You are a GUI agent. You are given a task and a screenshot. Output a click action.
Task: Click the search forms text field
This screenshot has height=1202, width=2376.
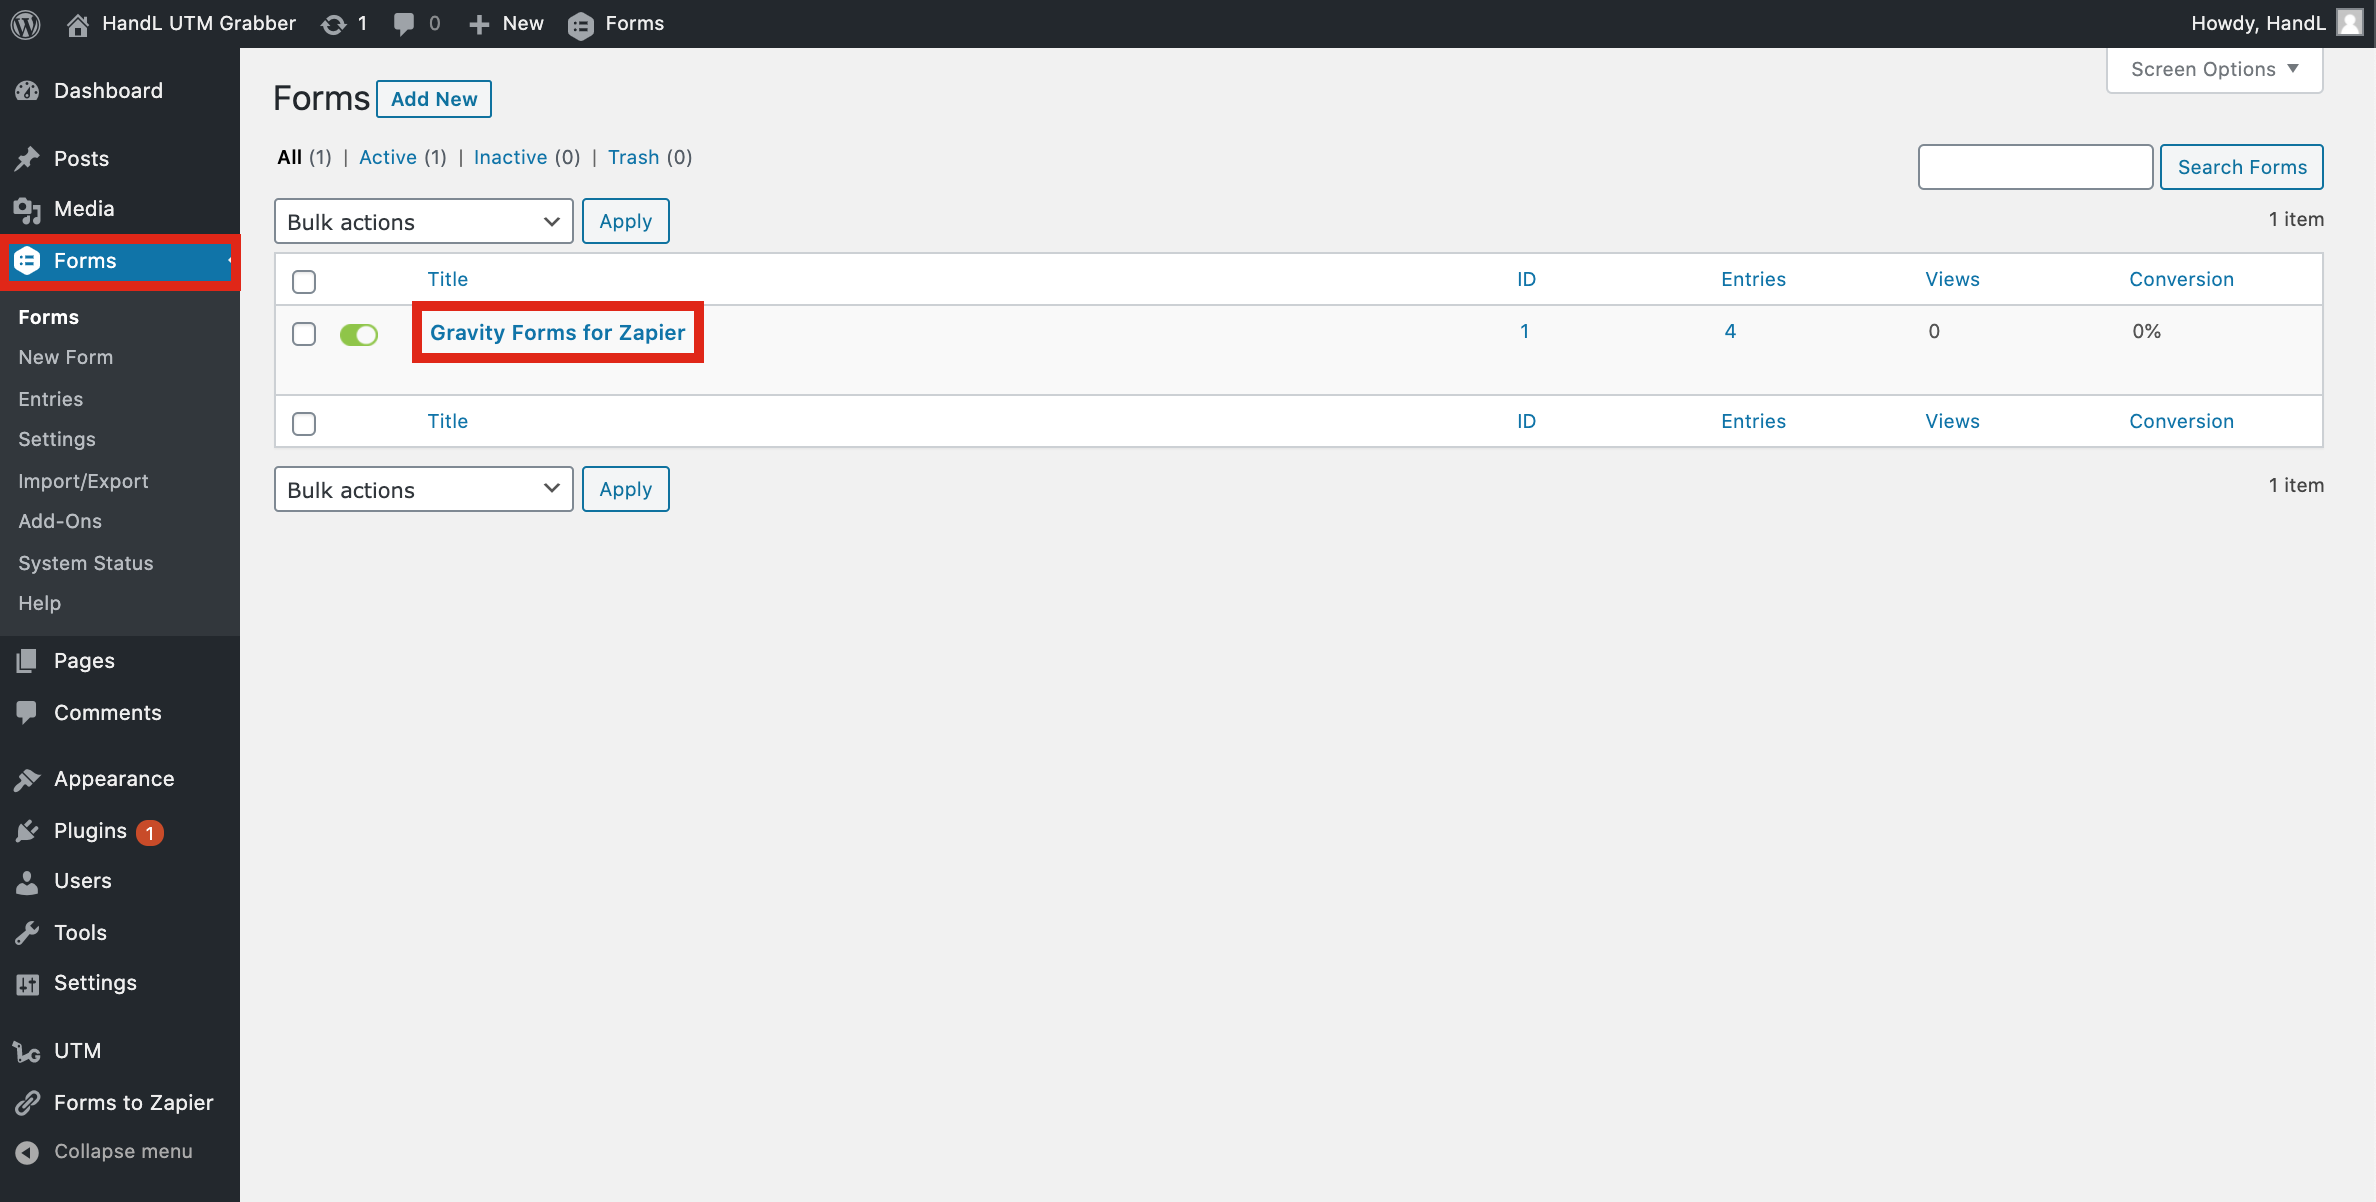pyautogui.click(x=2035, y=167)
